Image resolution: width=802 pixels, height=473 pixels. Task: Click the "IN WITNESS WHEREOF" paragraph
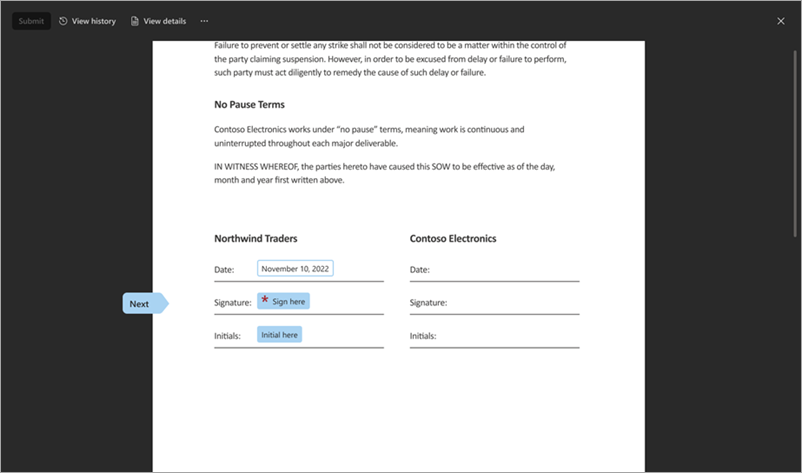384,173
